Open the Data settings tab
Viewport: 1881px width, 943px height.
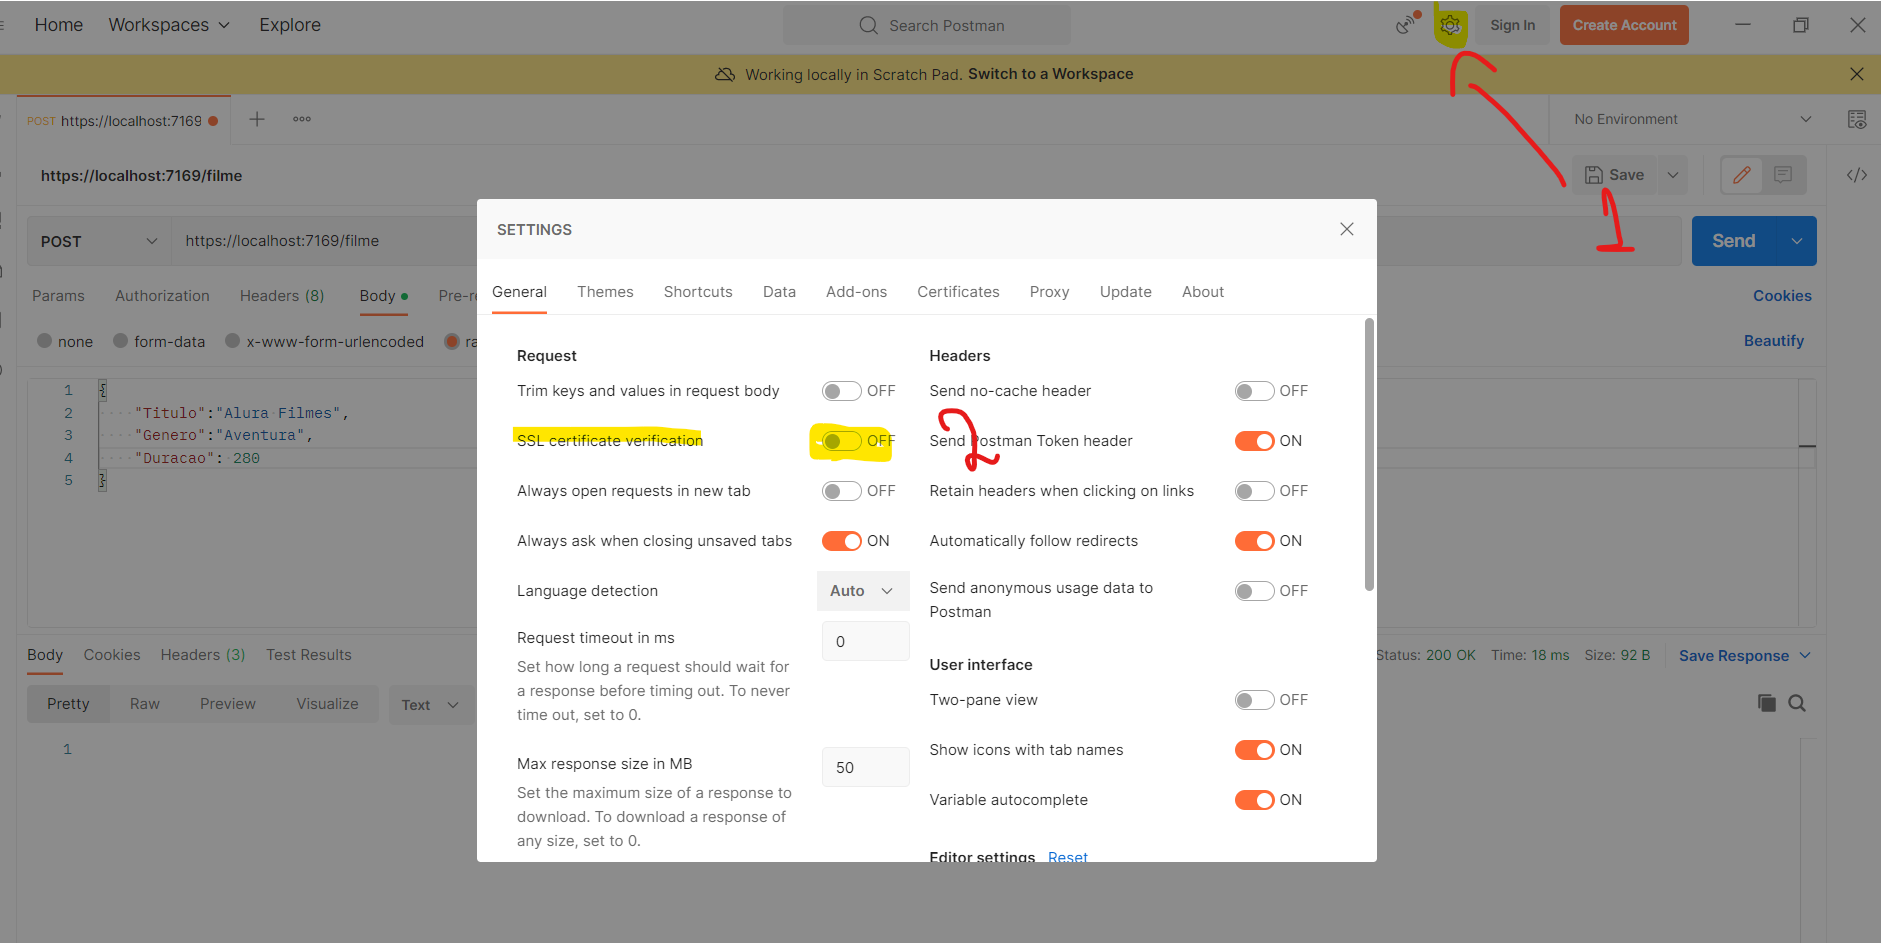point(779,292)
